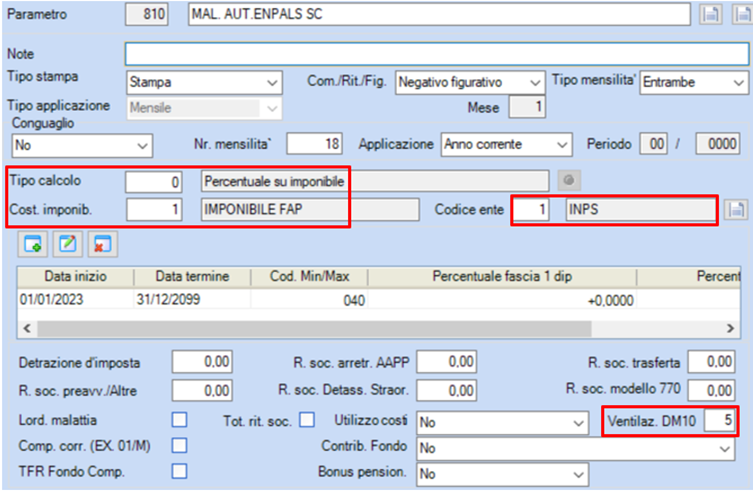This screenshot has height=491, width=753.
Task: Check the TFR Fondo Comp. box
Action: pos(180,471)
